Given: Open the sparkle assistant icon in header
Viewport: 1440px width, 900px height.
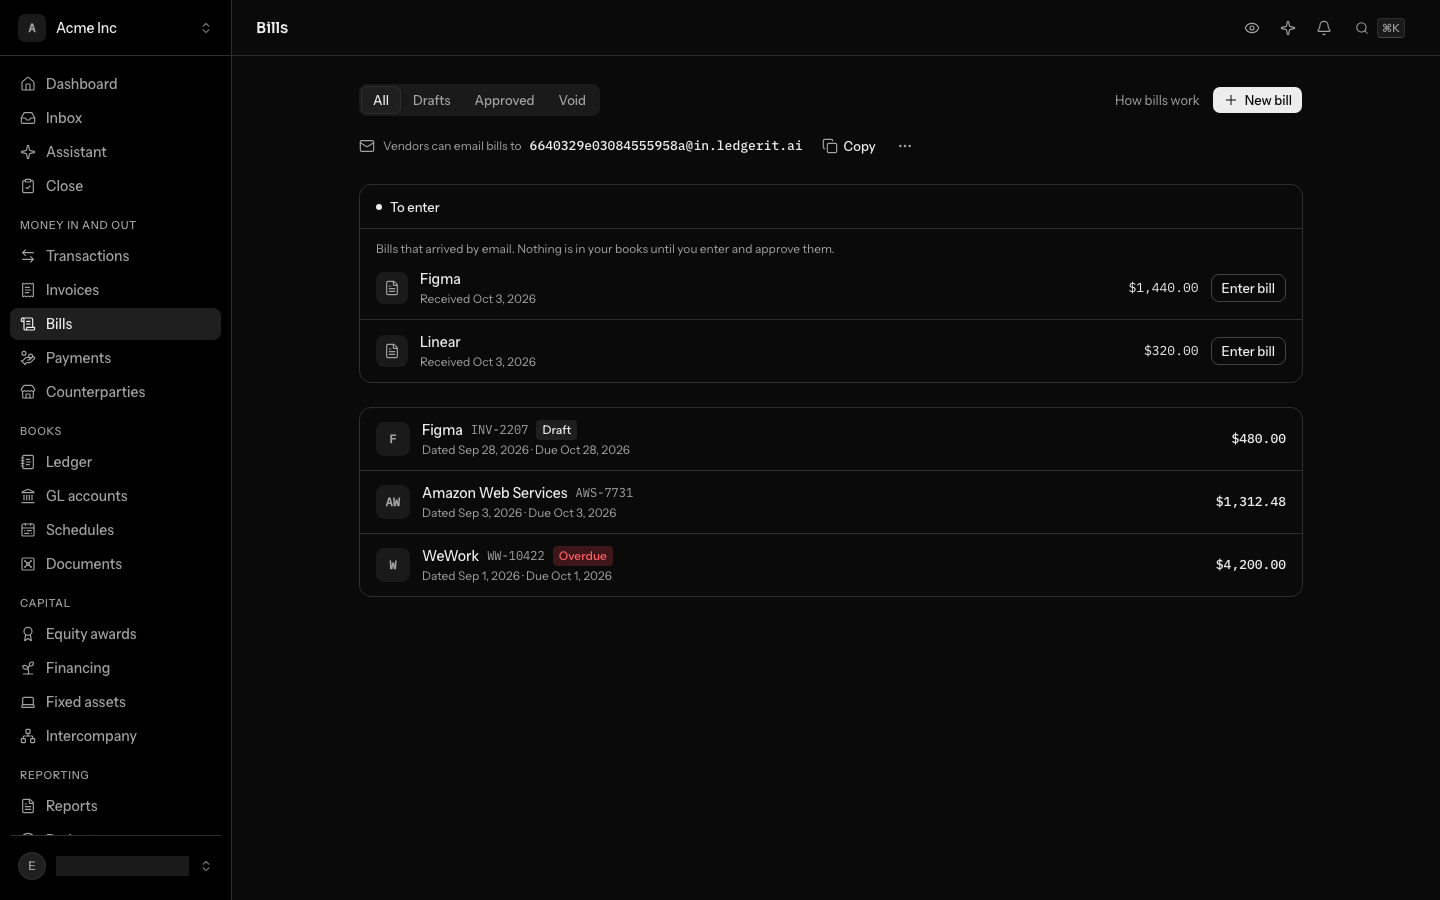Looking at the screenshot, I should [1288, 28].
